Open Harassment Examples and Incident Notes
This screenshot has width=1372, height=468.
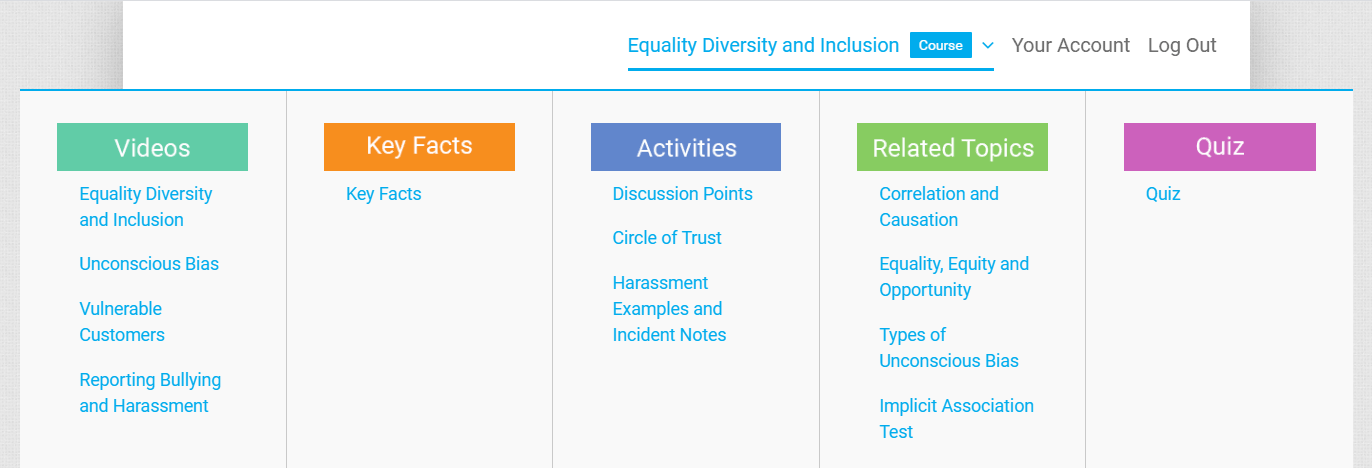click(x=669, y=309)
